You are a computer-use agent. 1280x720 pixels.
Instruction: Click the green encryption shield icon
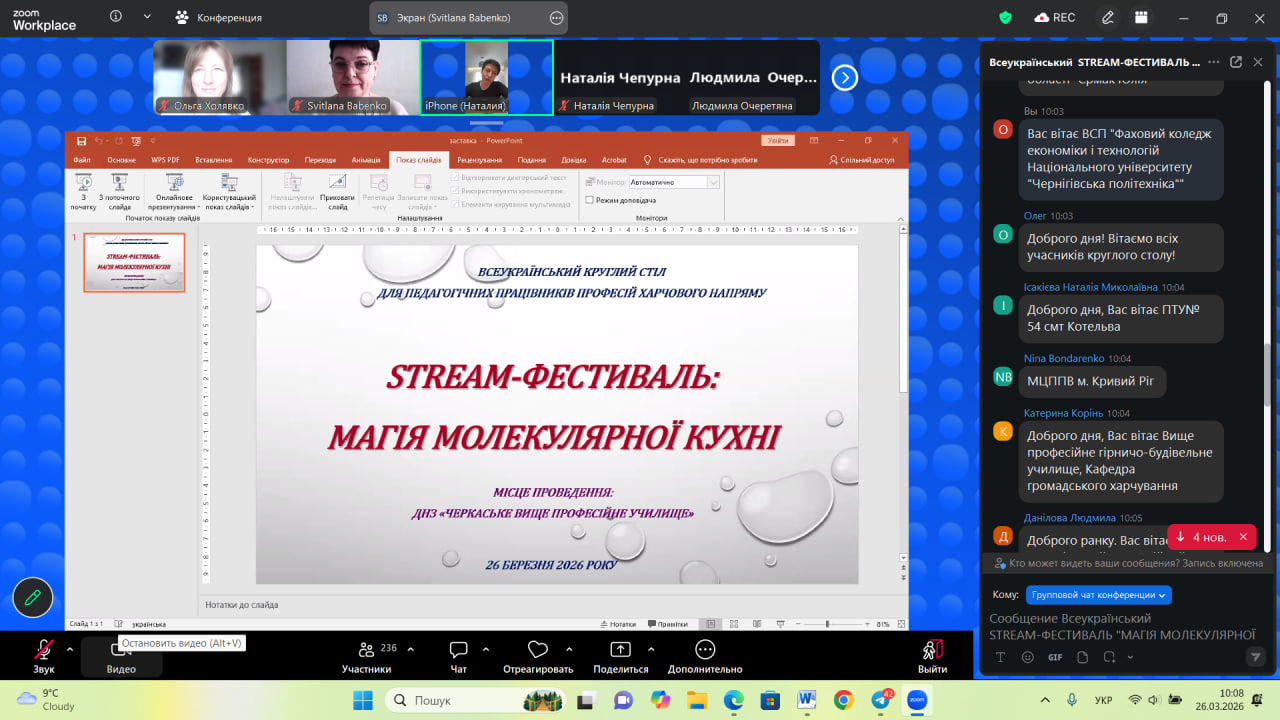1006,17
